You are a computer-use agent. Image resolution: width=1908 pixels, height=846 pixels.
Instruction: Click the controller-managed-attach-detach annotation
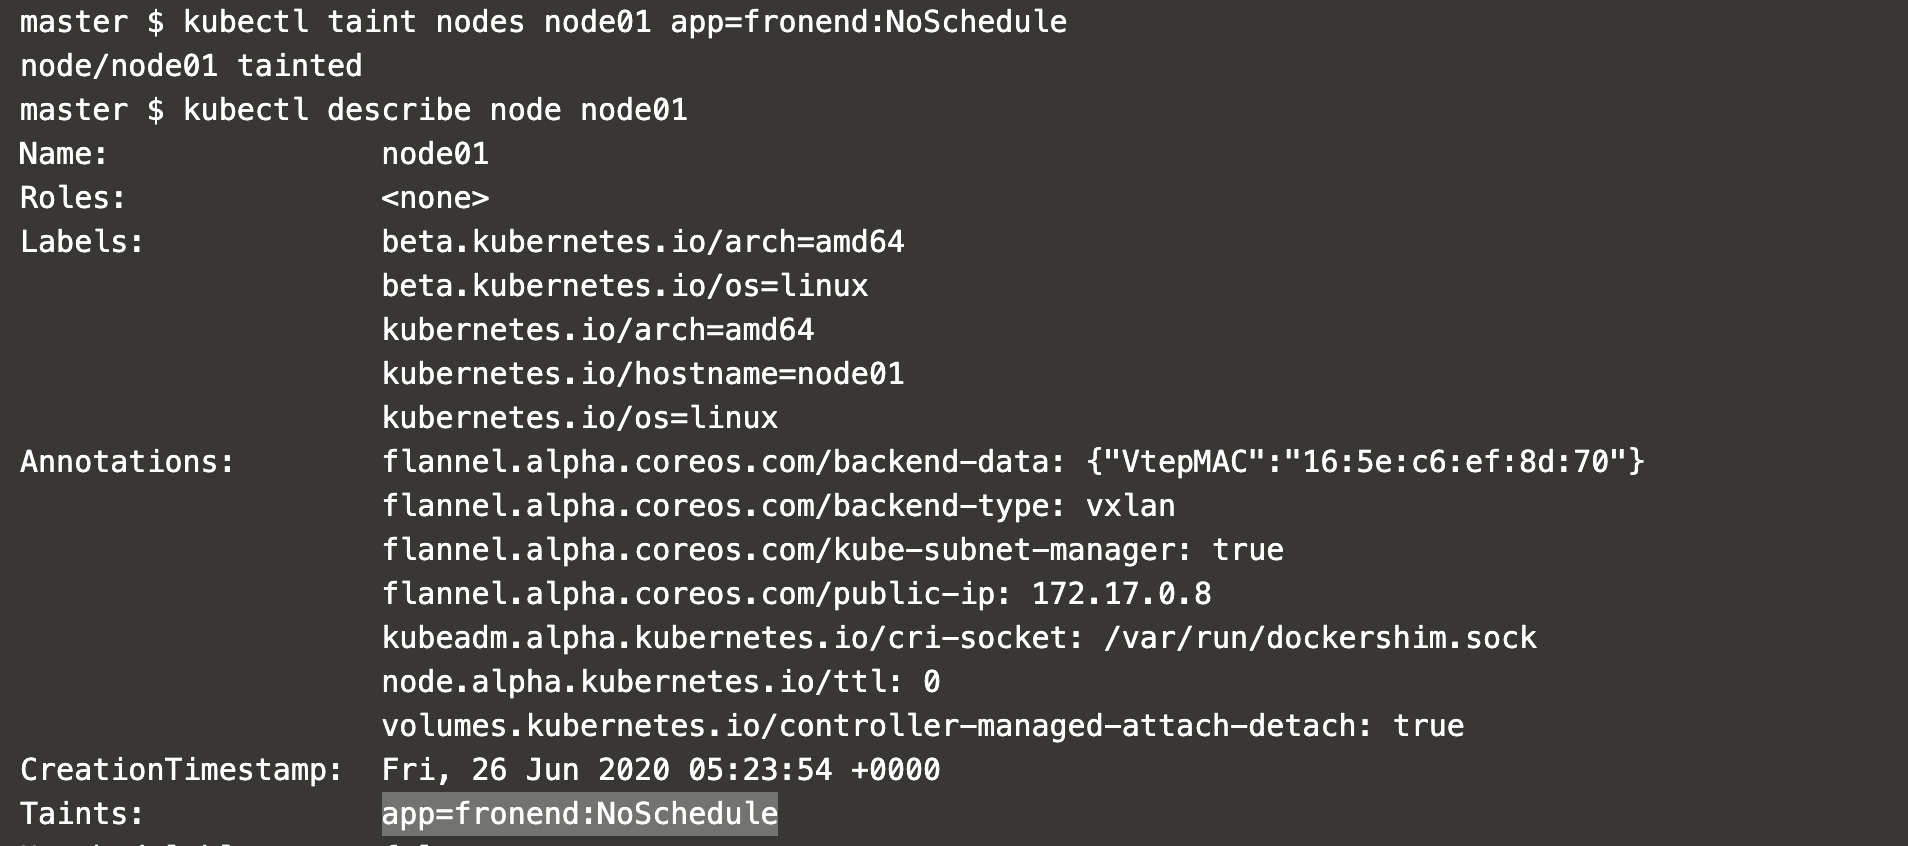[923, 726]
